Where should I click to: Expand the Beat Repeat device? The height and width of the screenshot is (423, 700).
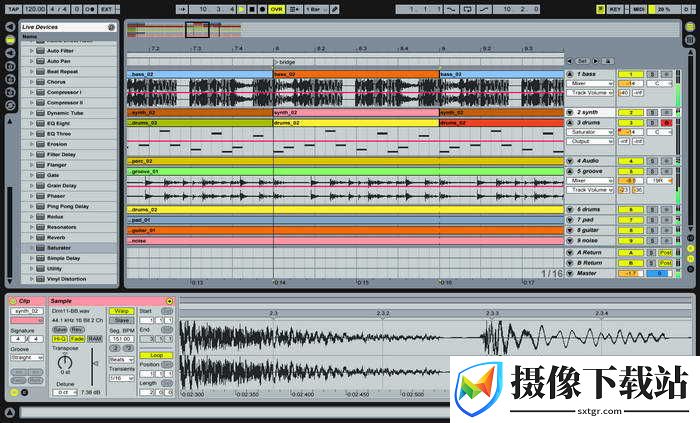pos(31,71)
